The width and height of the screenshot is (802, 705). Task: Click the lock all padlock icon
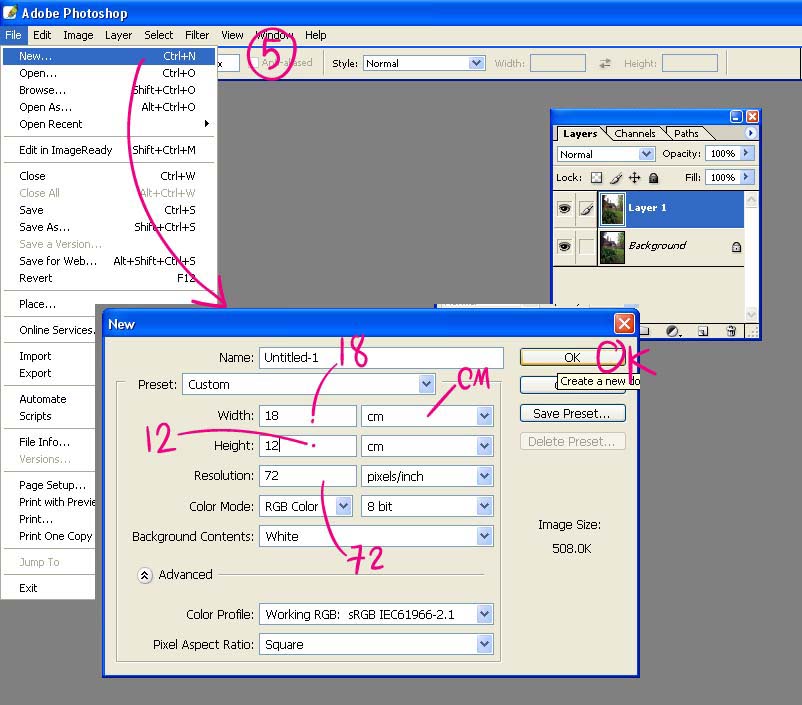tap(653, 178)
